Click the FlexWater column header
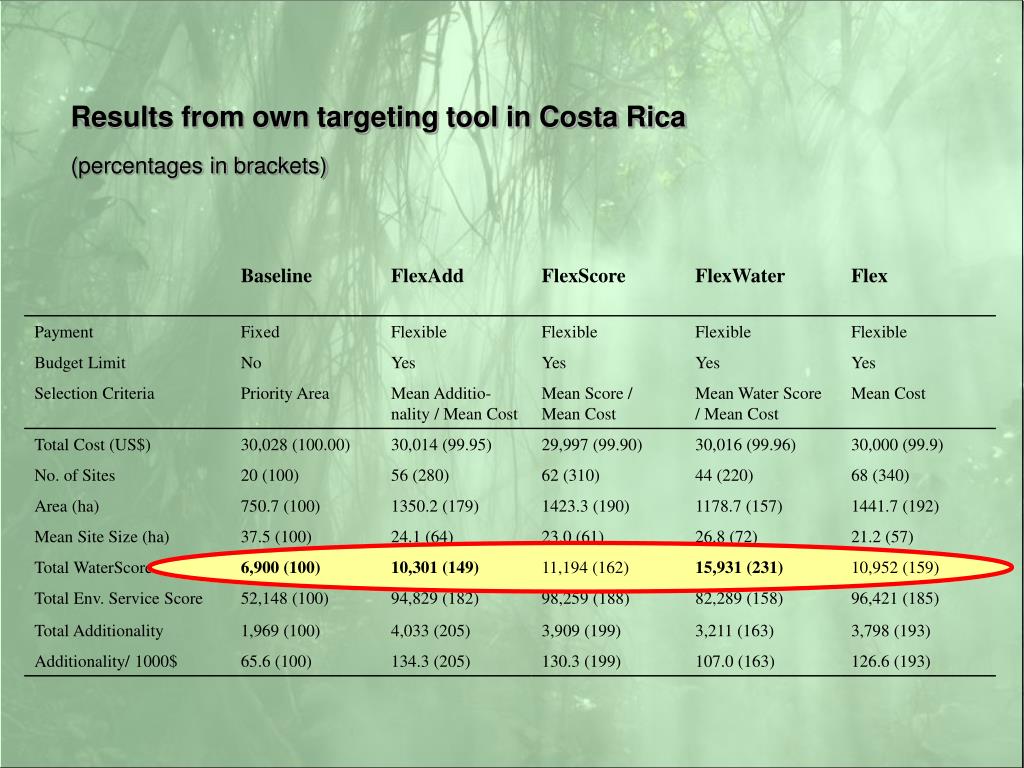 [x=740, y=276]
